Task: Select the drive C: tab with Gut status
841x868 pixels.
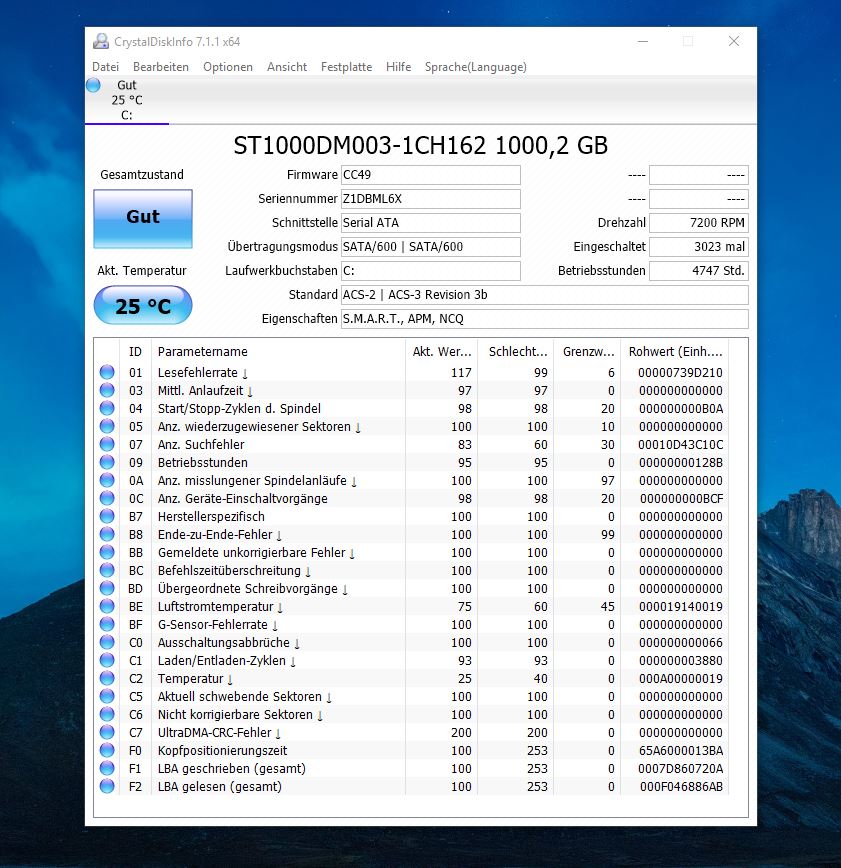Action: [x=127, y=100]
